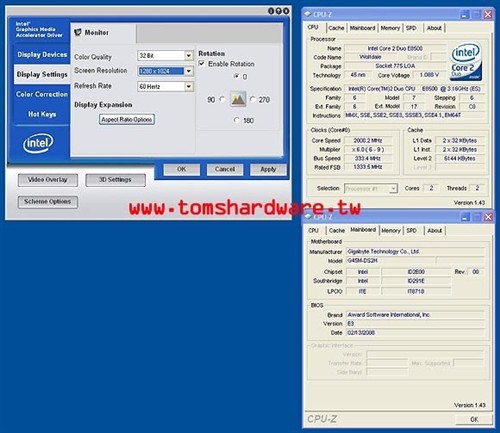Expand the Screen Resolution dropdown list
Screen dimensions: 500x433
[189, 71]
